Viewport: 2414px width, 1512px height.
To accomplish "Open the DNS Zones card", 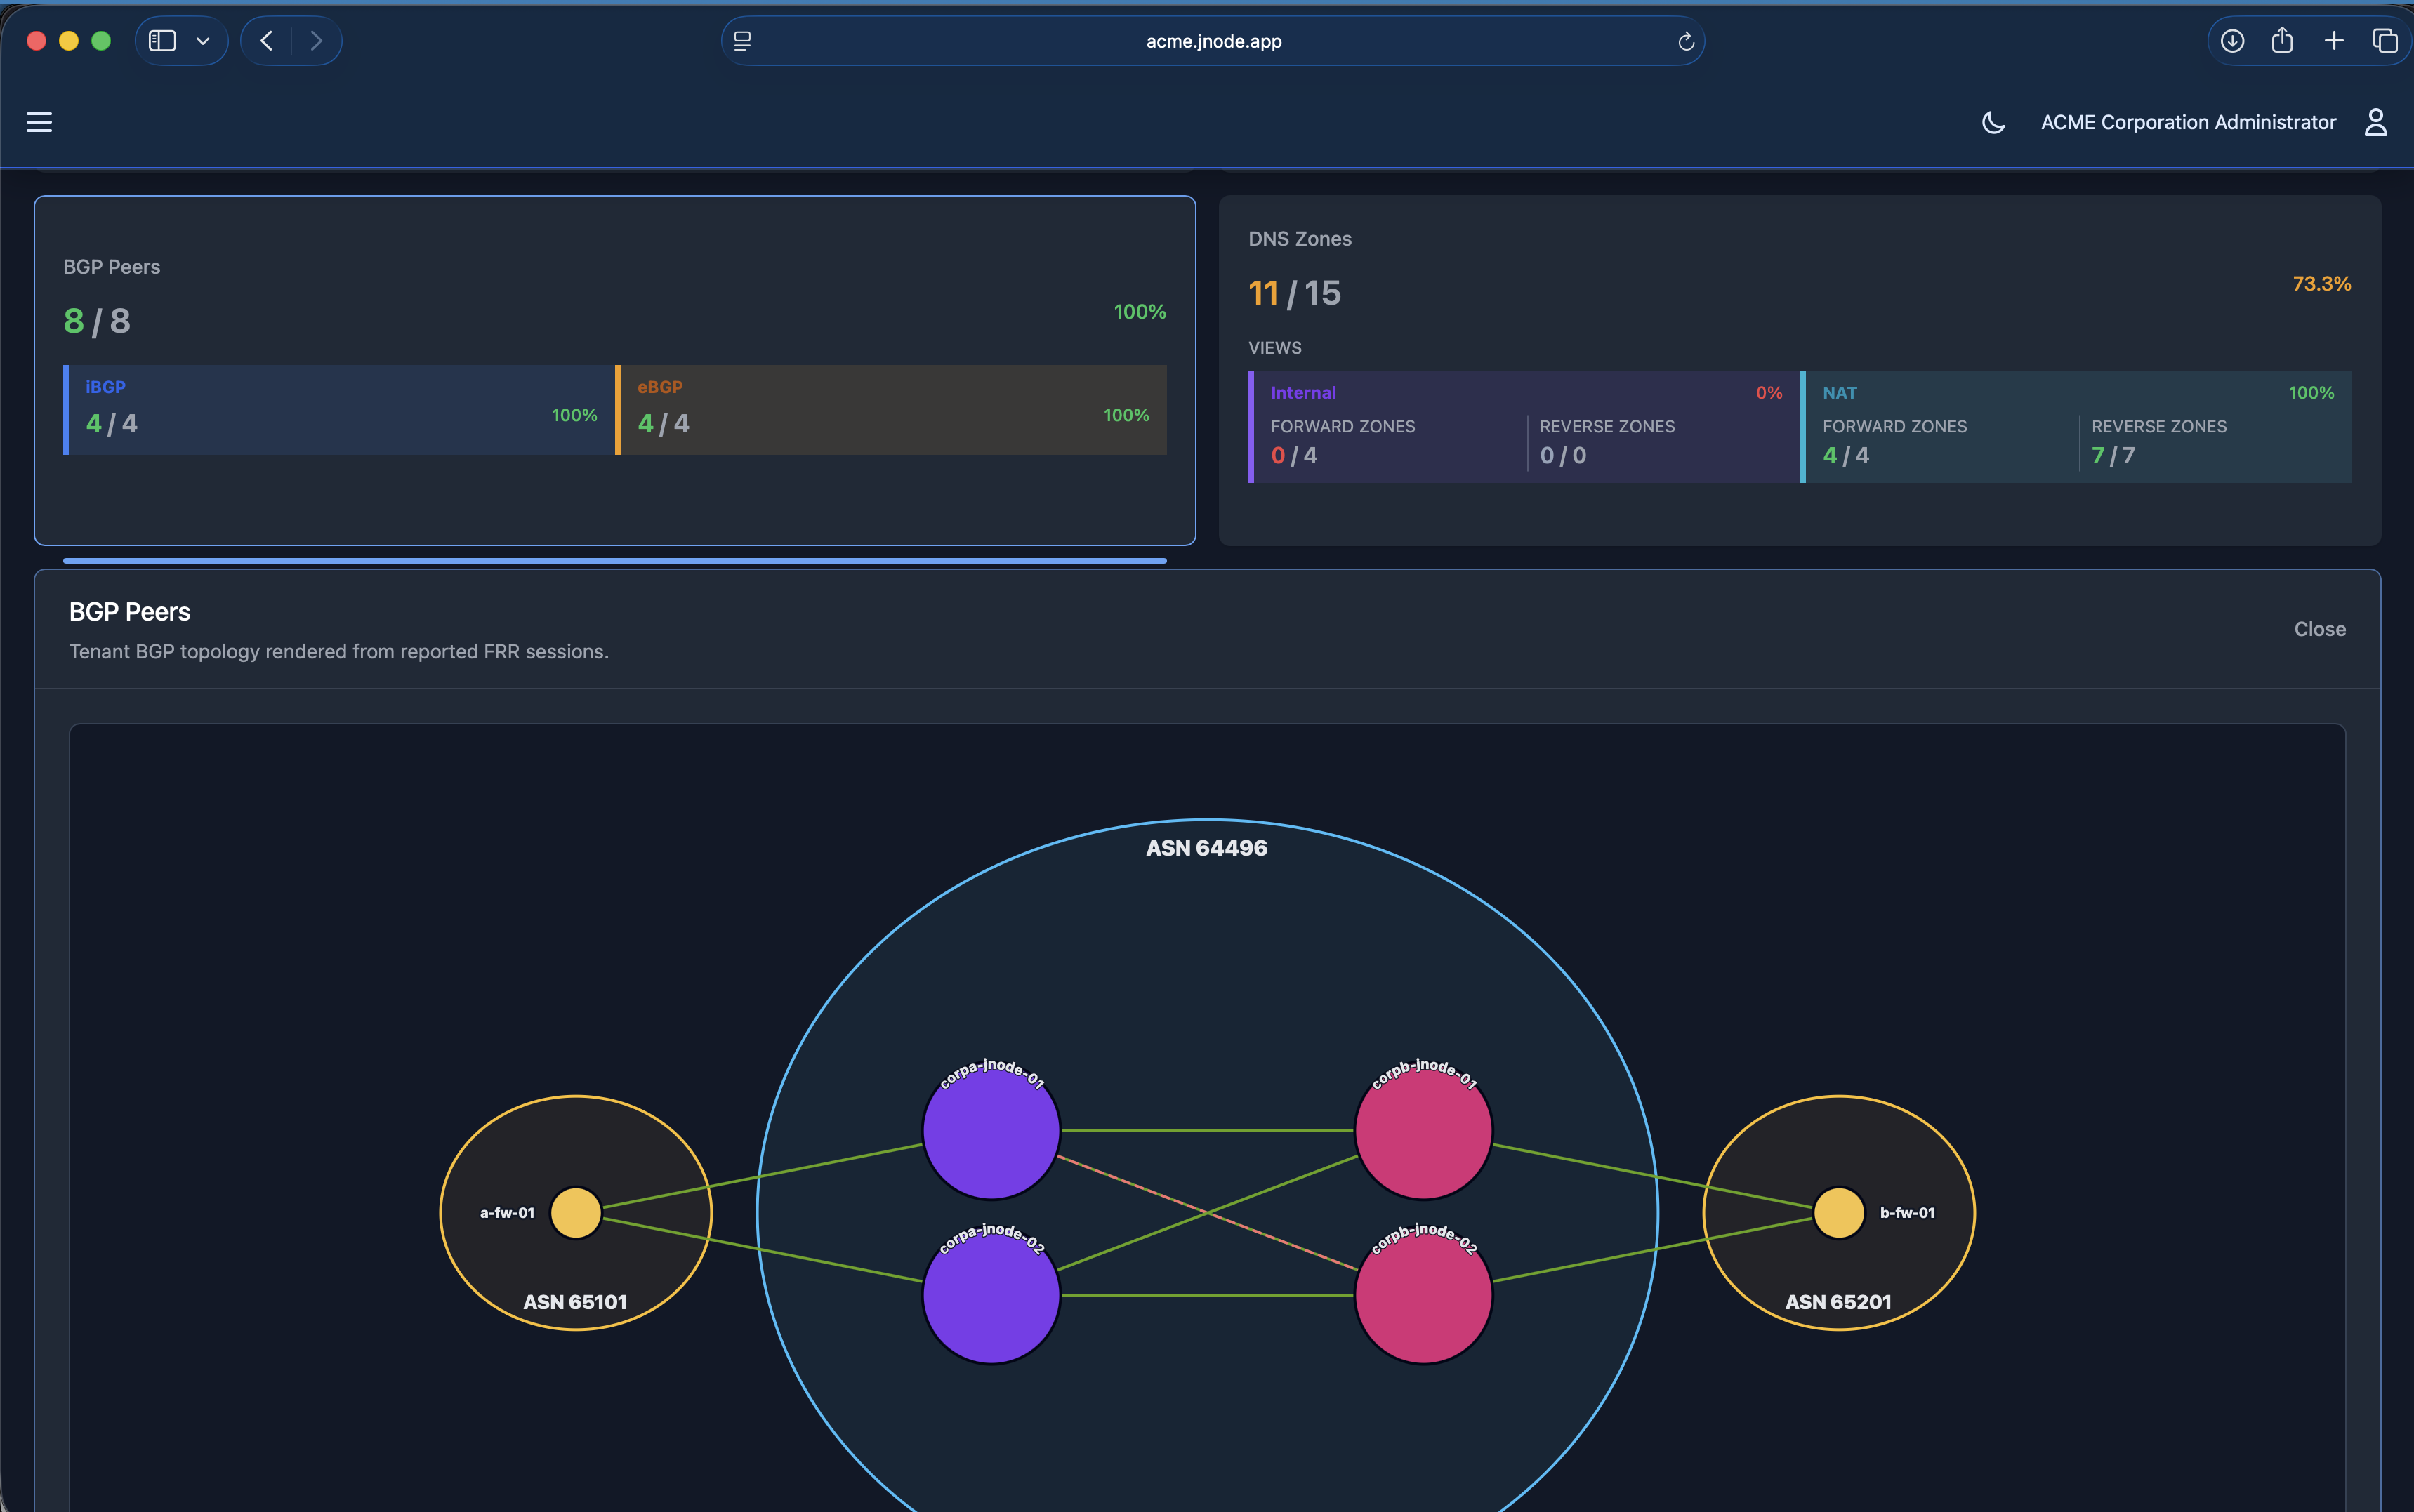I will pos(1799,370).
